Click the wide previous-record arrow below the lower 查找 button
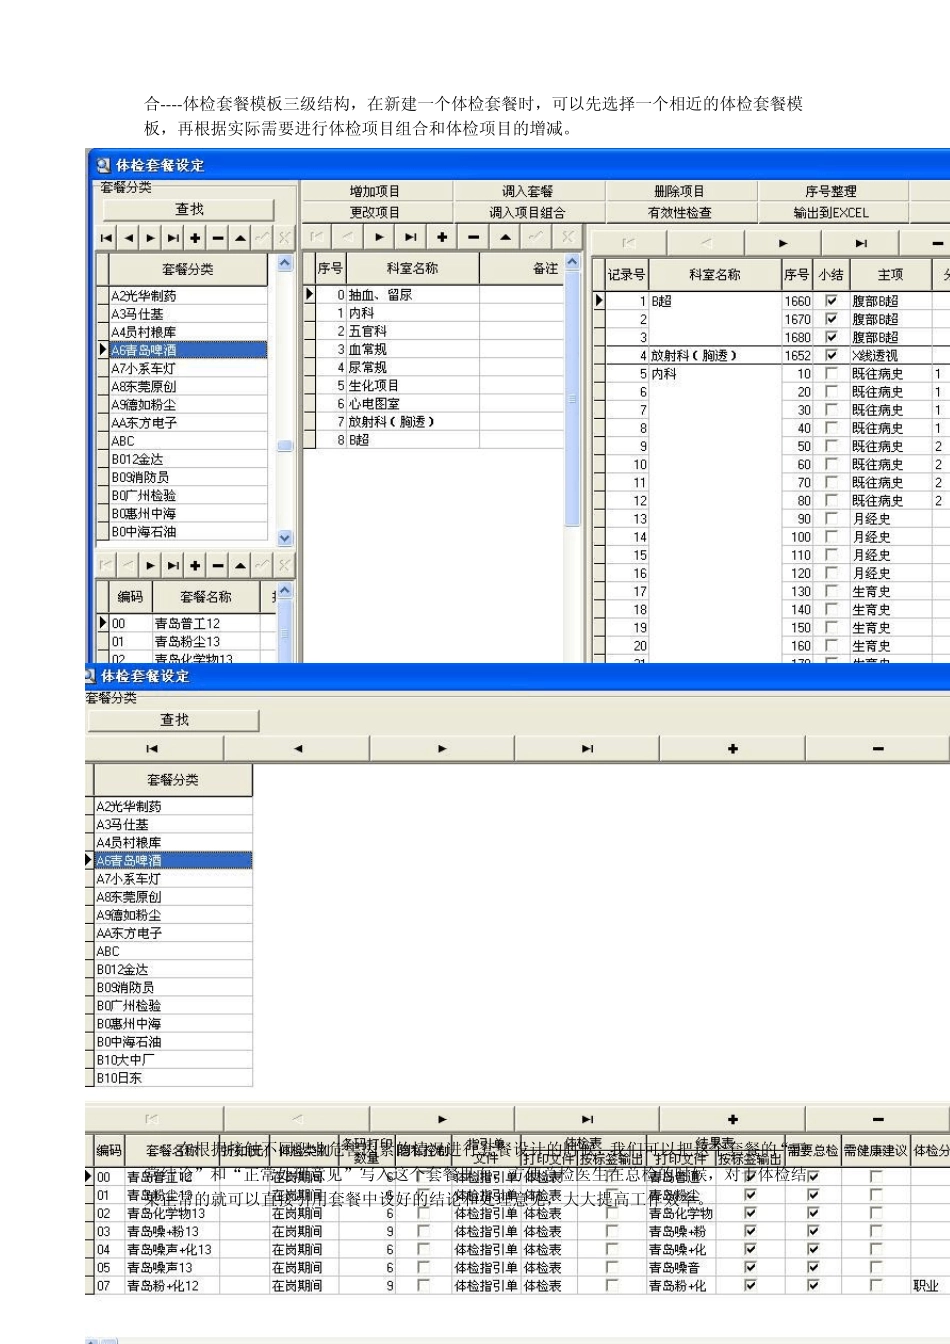 click(x=297, y=749)
